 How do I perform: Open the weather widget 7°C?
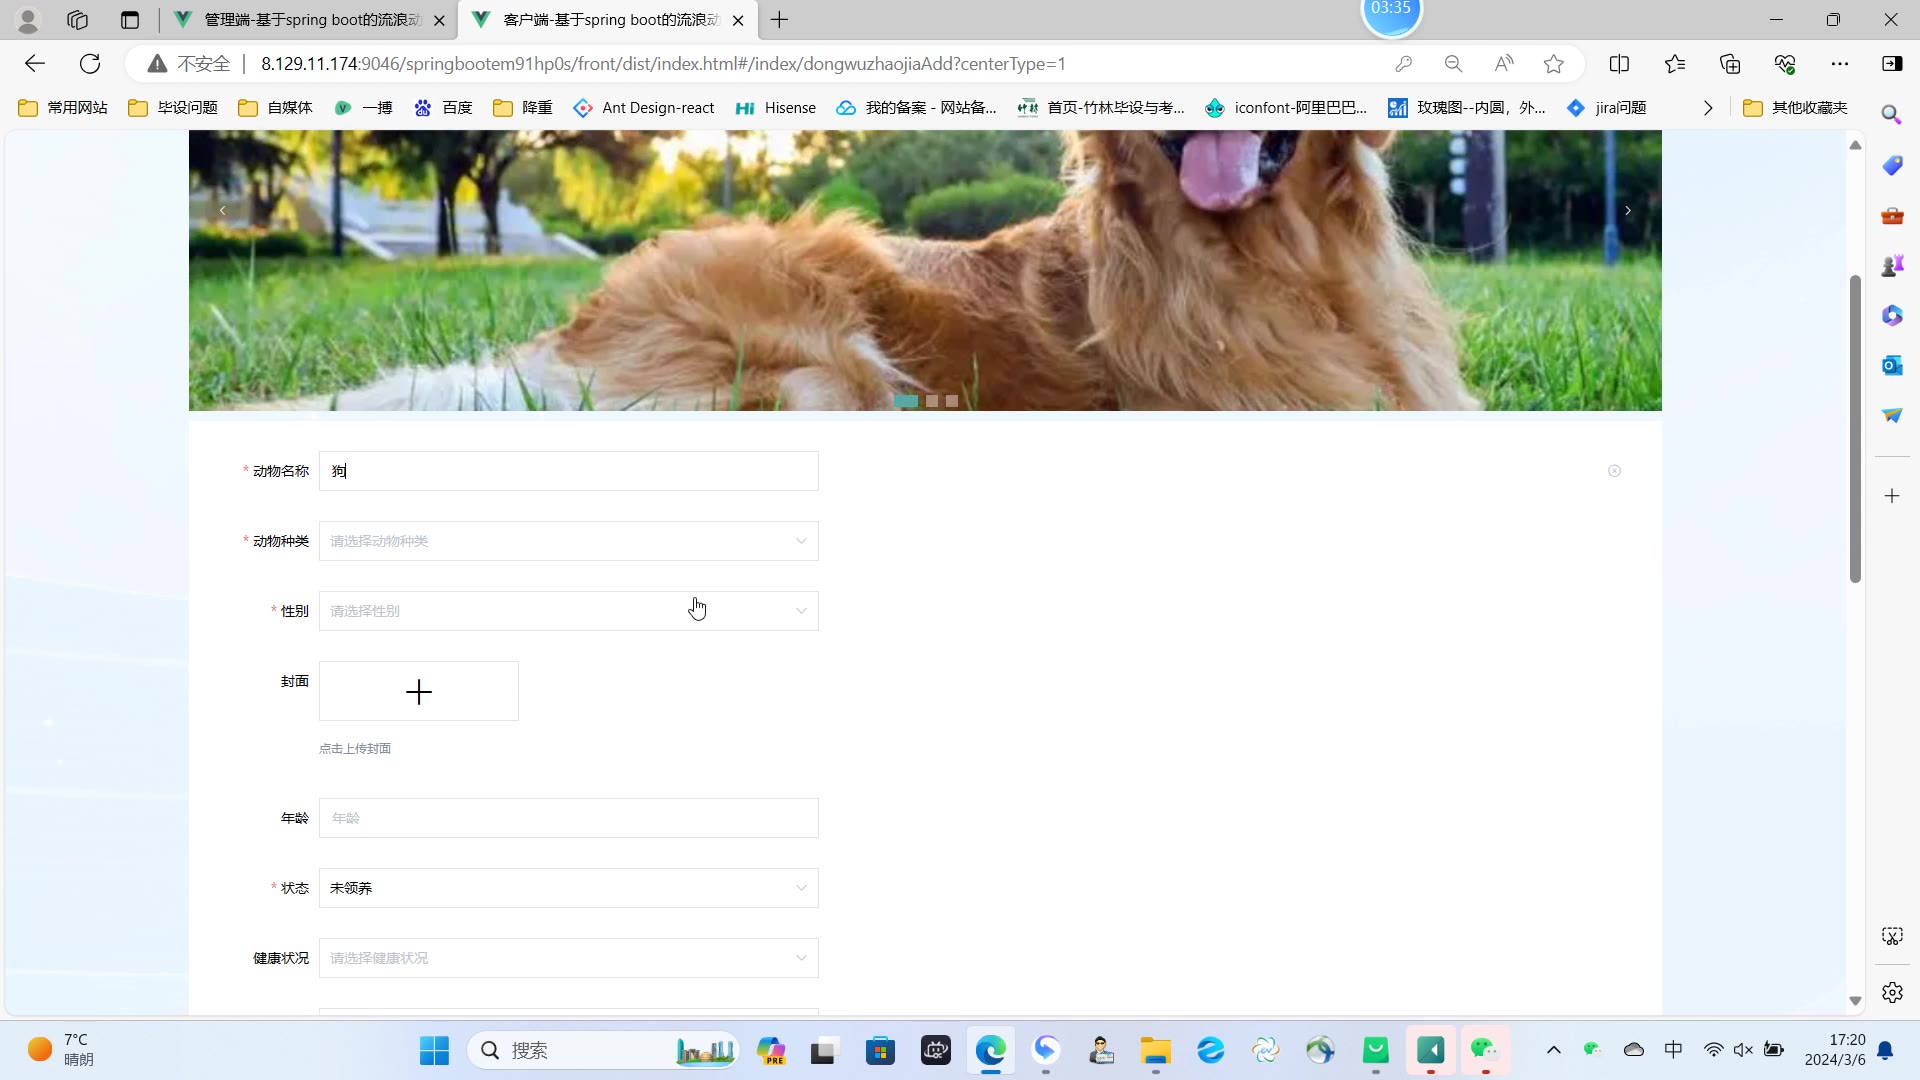pyautogui.click(x=60, y=1050)
